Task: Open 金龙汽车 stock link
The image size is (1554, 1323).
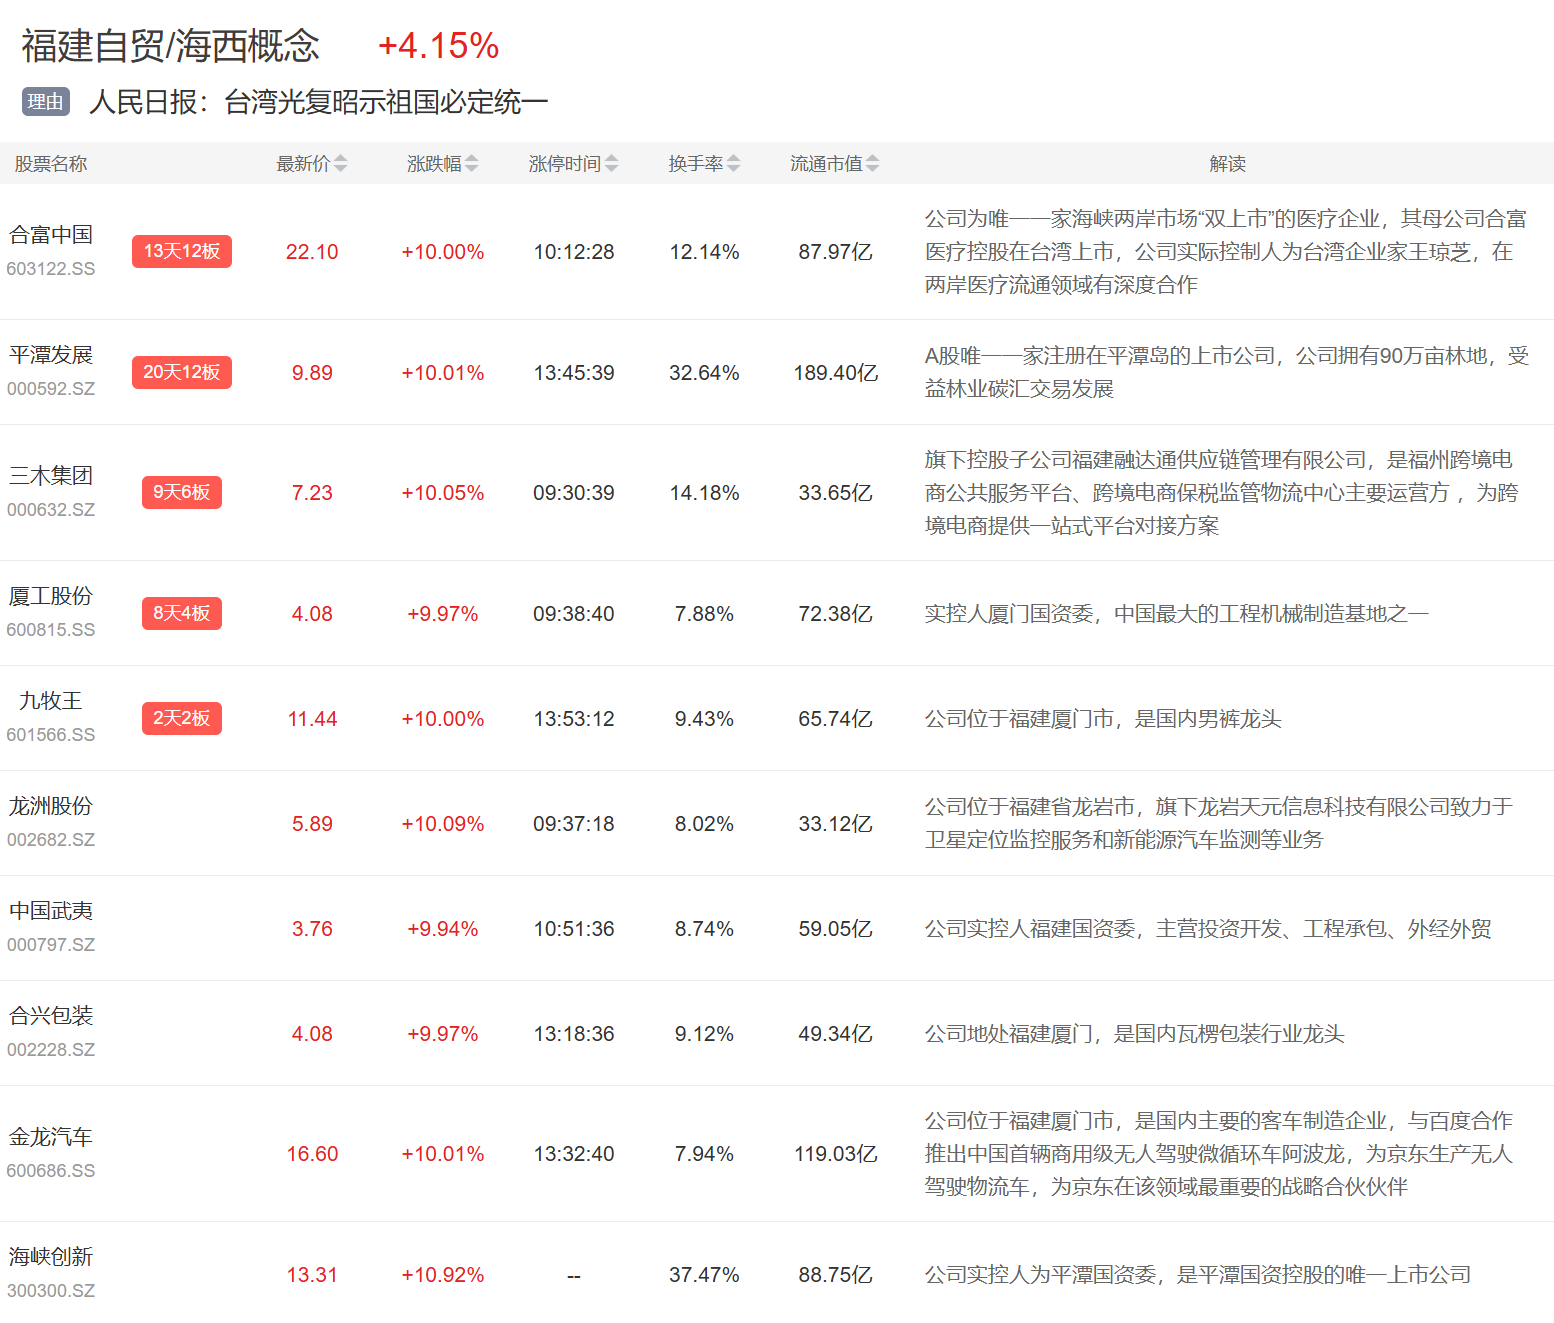Action: click(x=51, y=1137)
